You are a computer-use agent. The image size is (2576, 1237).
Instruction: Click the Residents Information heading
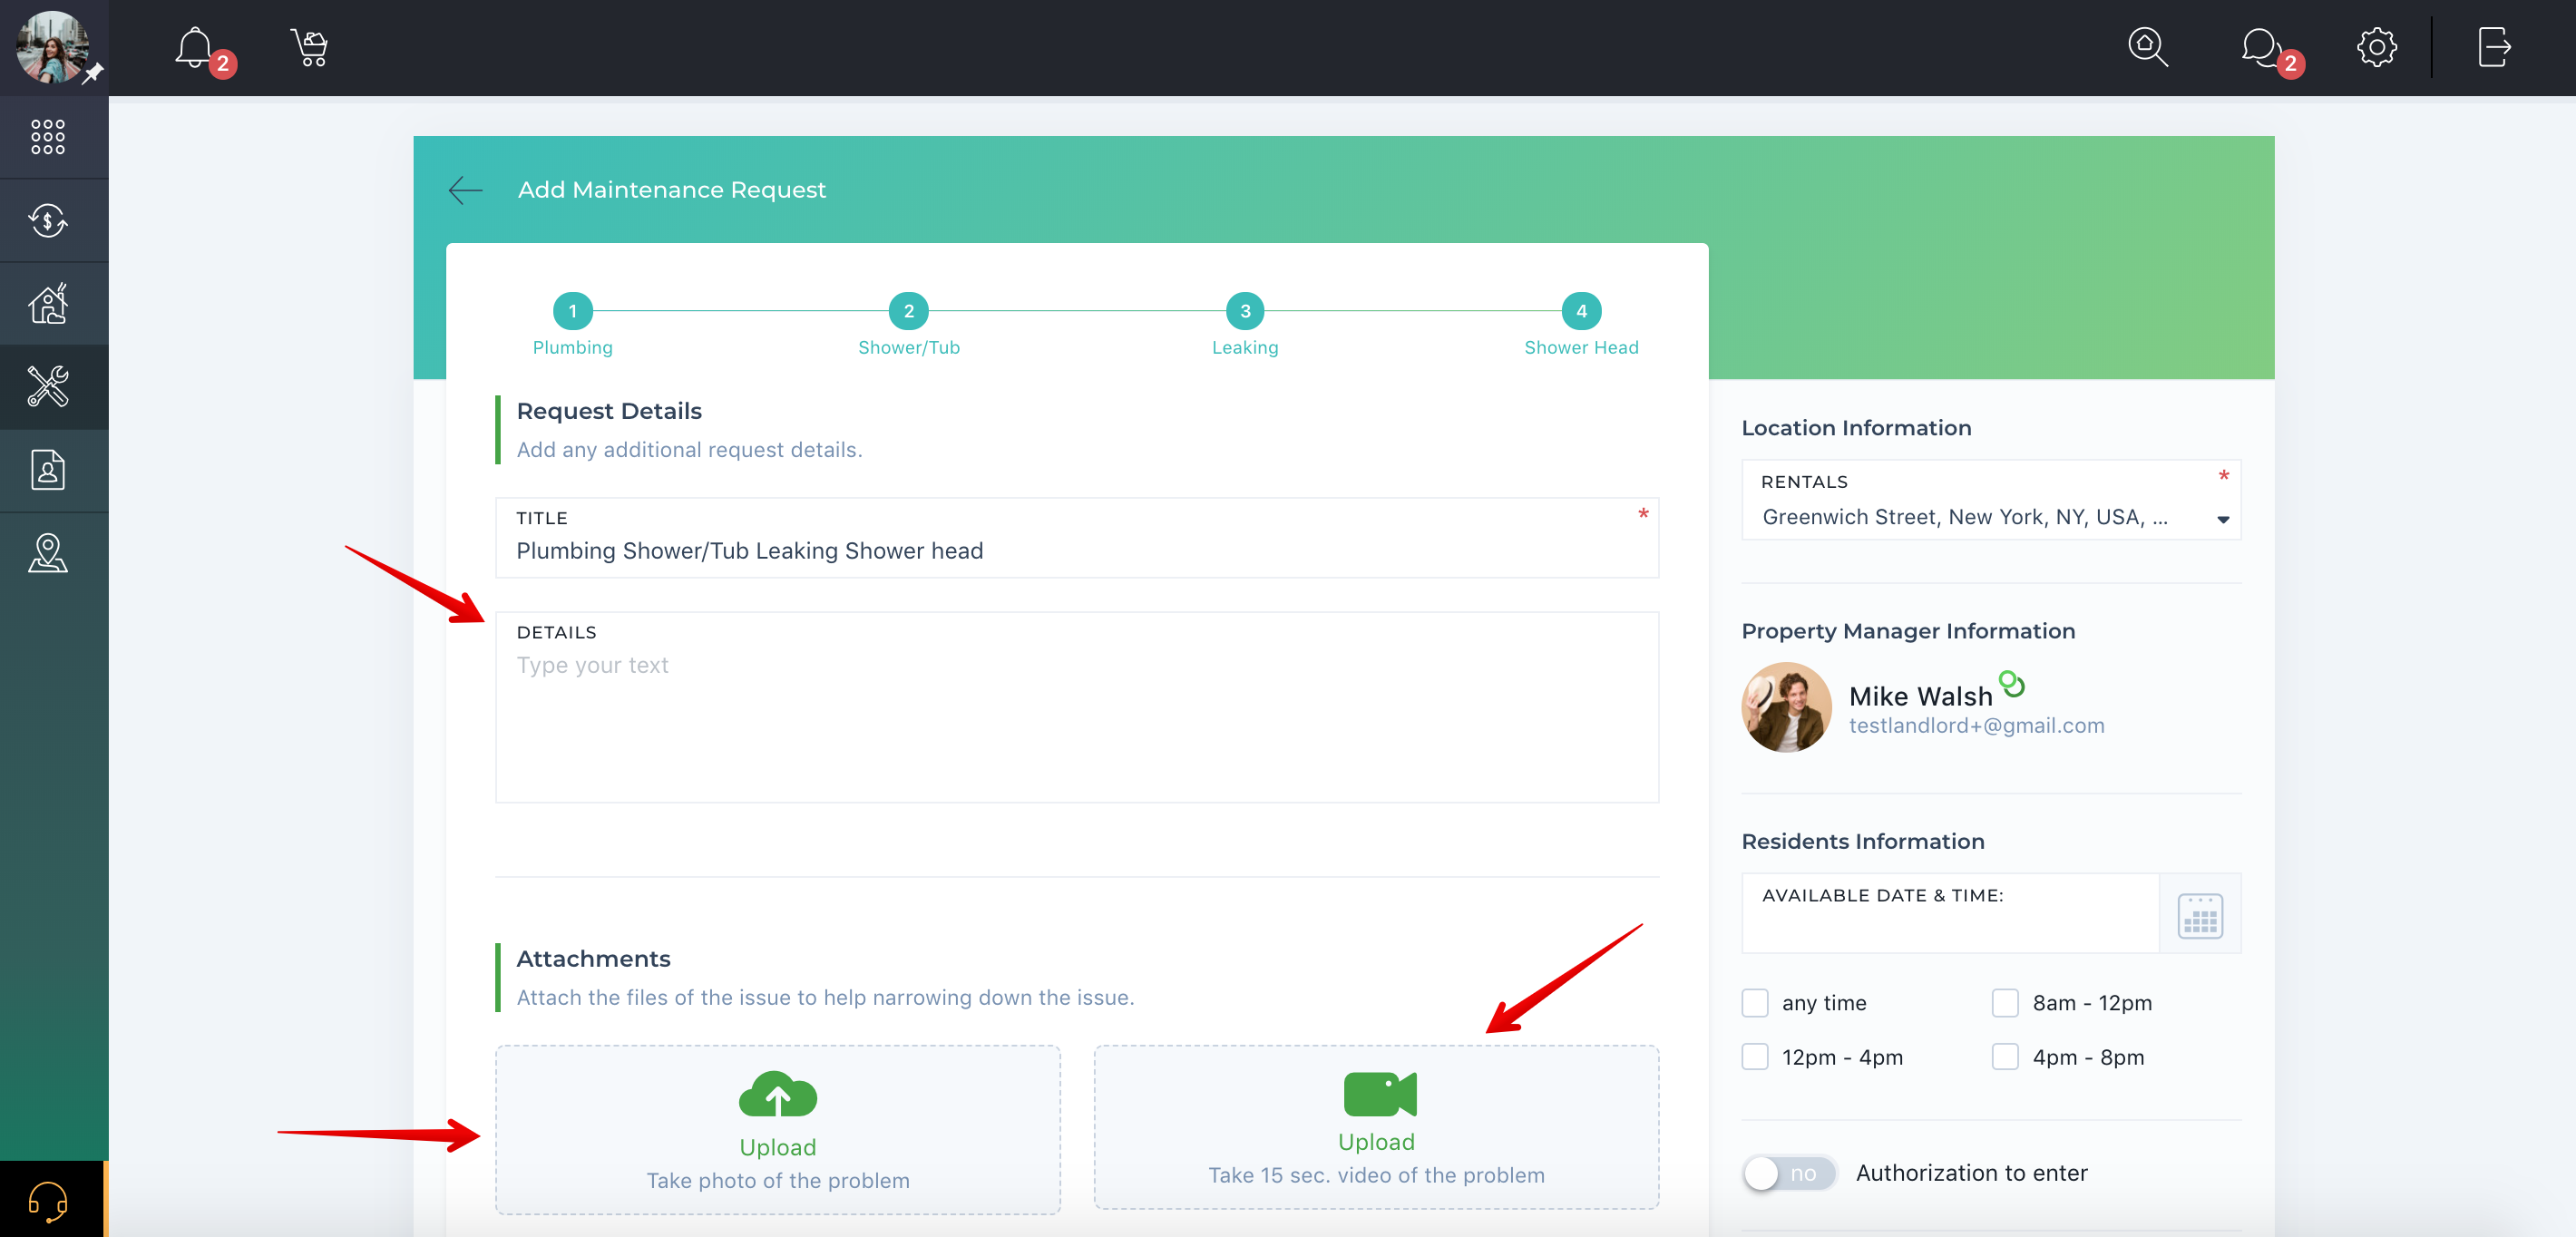1863,842
